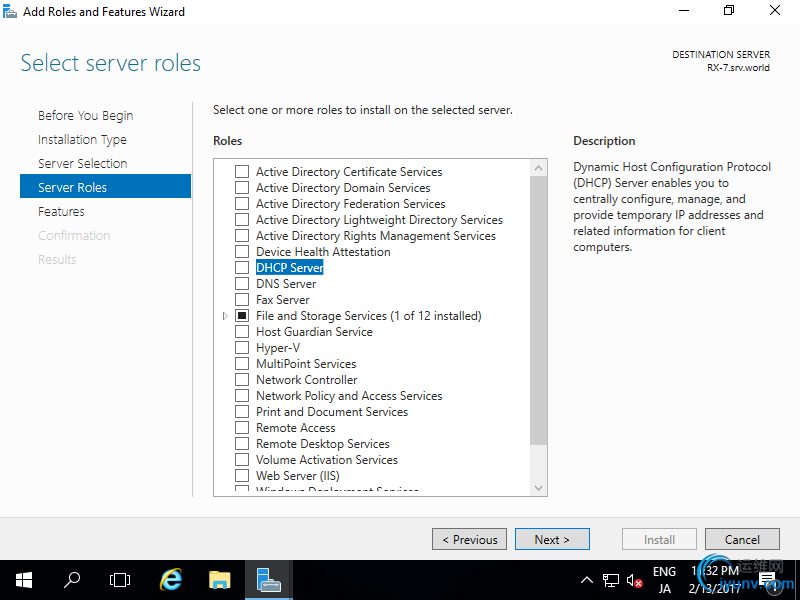Screen dimensions: 800x600
Task: Click the roles list scroll down arrow
Action: coord(538,488)
